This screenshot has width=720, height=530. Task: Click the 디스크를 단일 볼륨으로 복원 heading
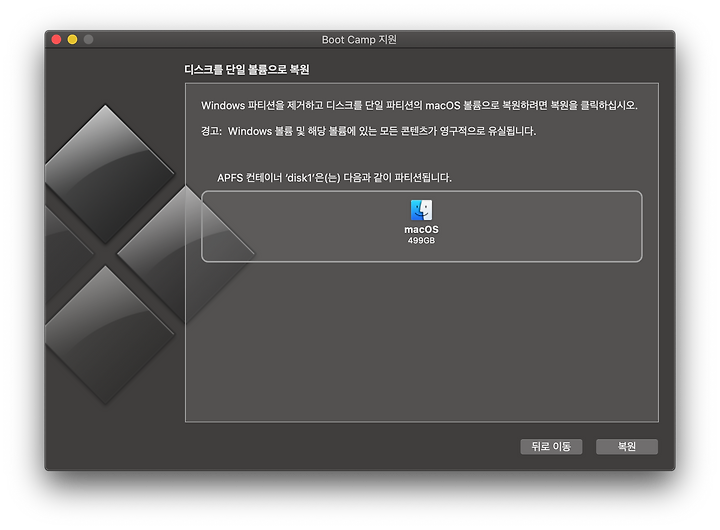[x=247, y=70]
